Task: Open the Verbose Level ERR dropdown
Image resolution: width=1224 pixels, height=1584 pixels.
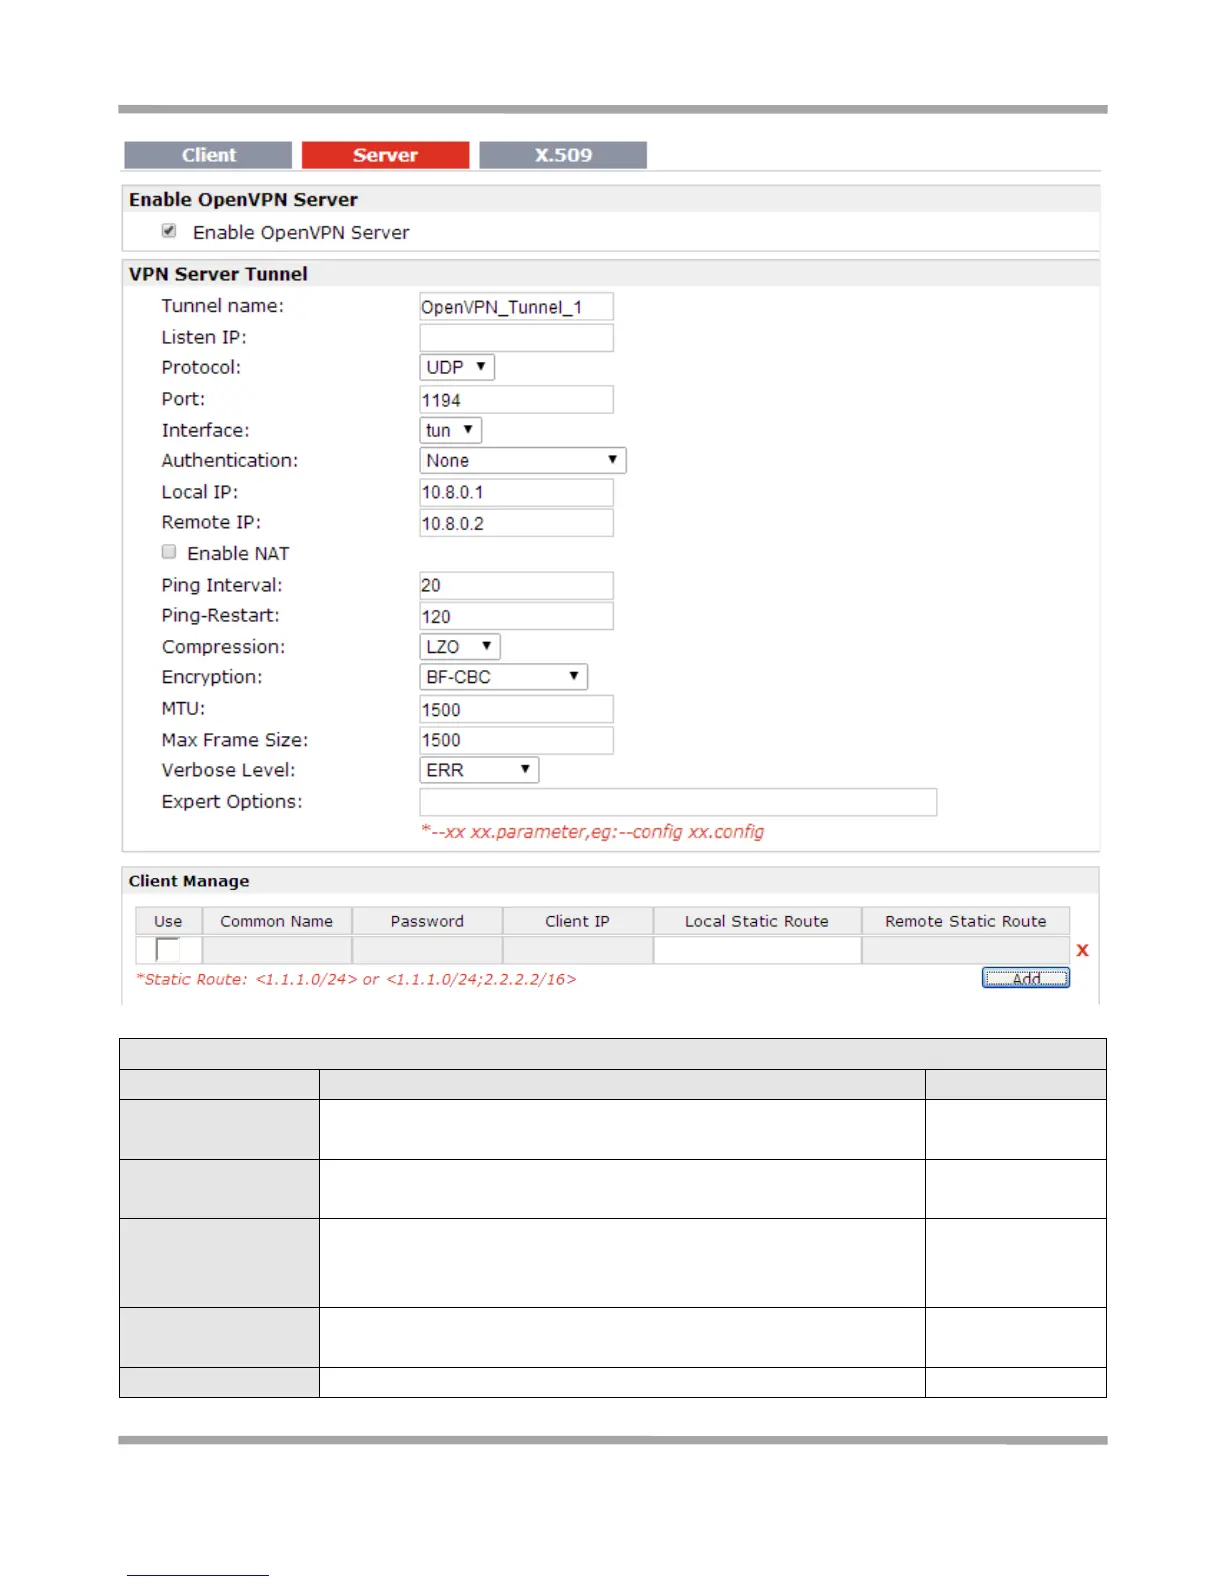Action: tap(479, 770)
